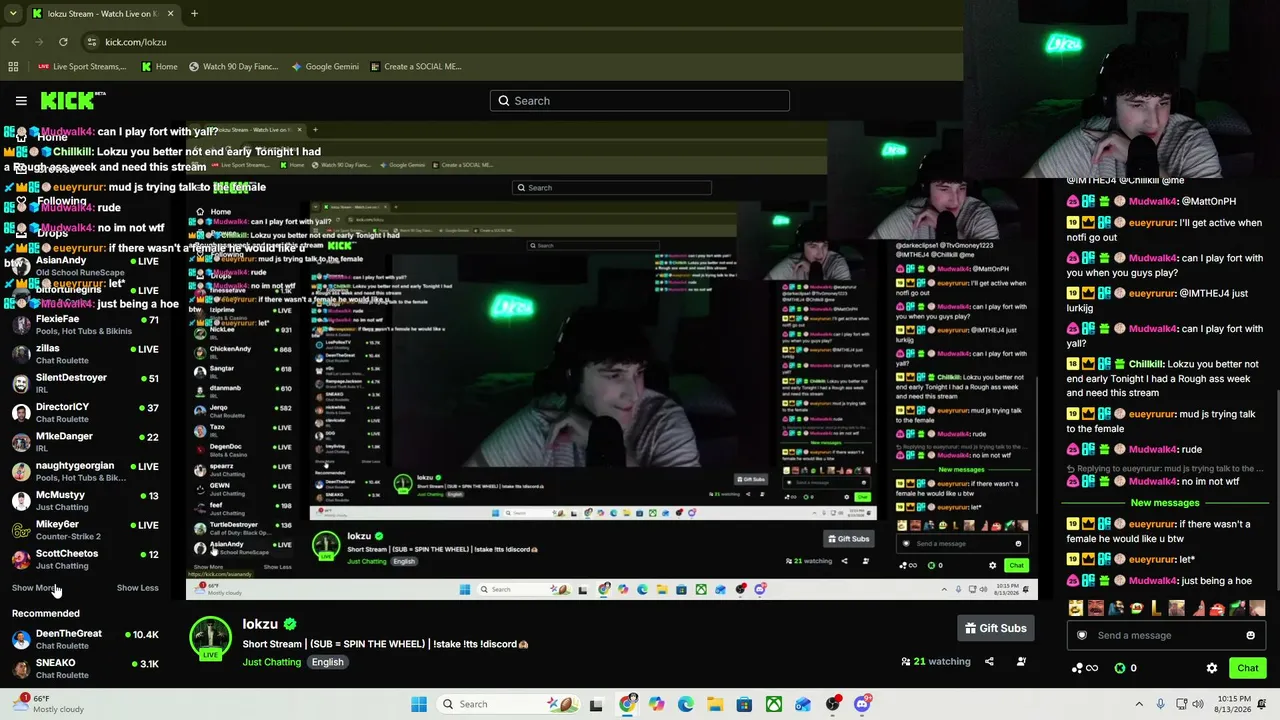The image size is (1280, 720).
Task: Open Xbox app from the taskbar
Action: (774, 704)
